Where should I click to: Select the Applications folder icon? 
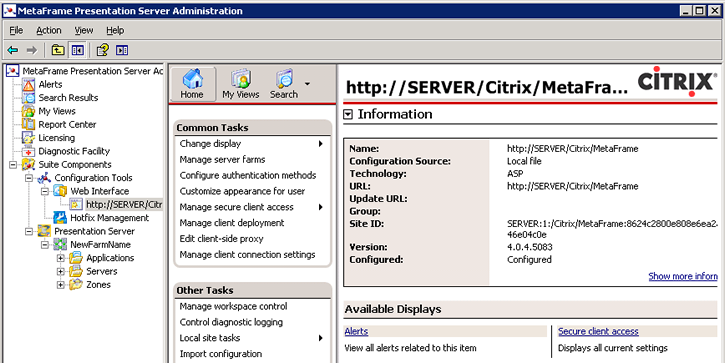pyautogui.click(x=76, y=258)
